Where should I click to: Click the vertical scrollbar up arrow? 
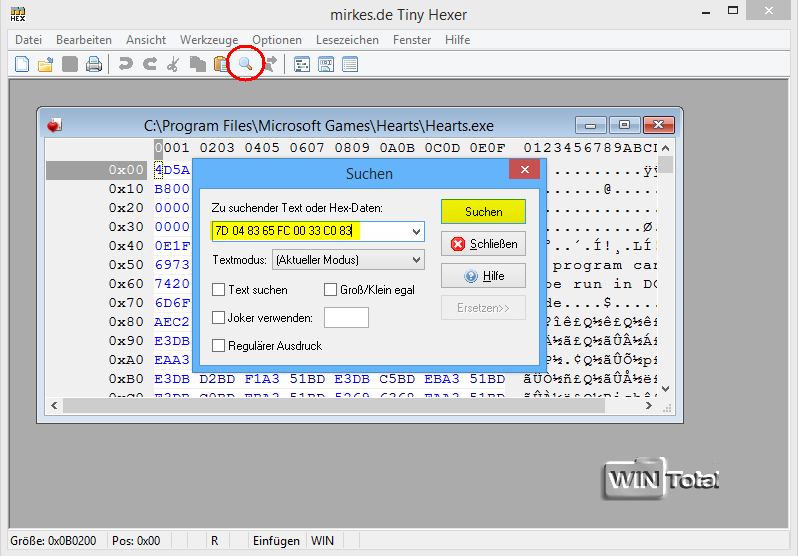(665, 148)
